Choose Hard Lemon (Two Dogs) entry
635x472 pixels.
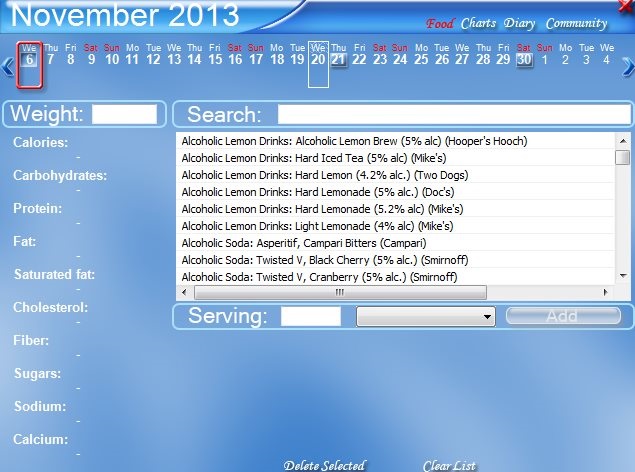pos(395,175)
